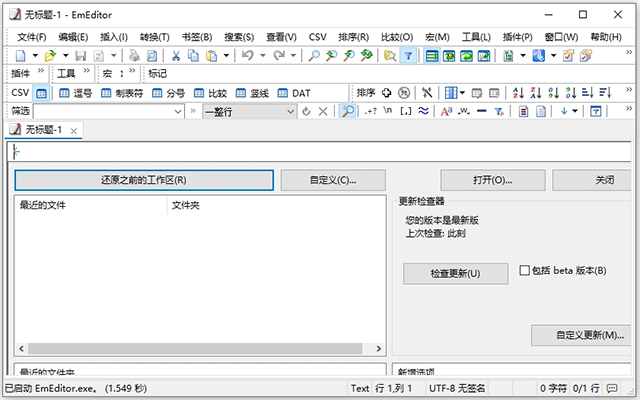Open the 一整行 column dropdown
This screenshot has width=640, height=400.
[x=291, y=111]
